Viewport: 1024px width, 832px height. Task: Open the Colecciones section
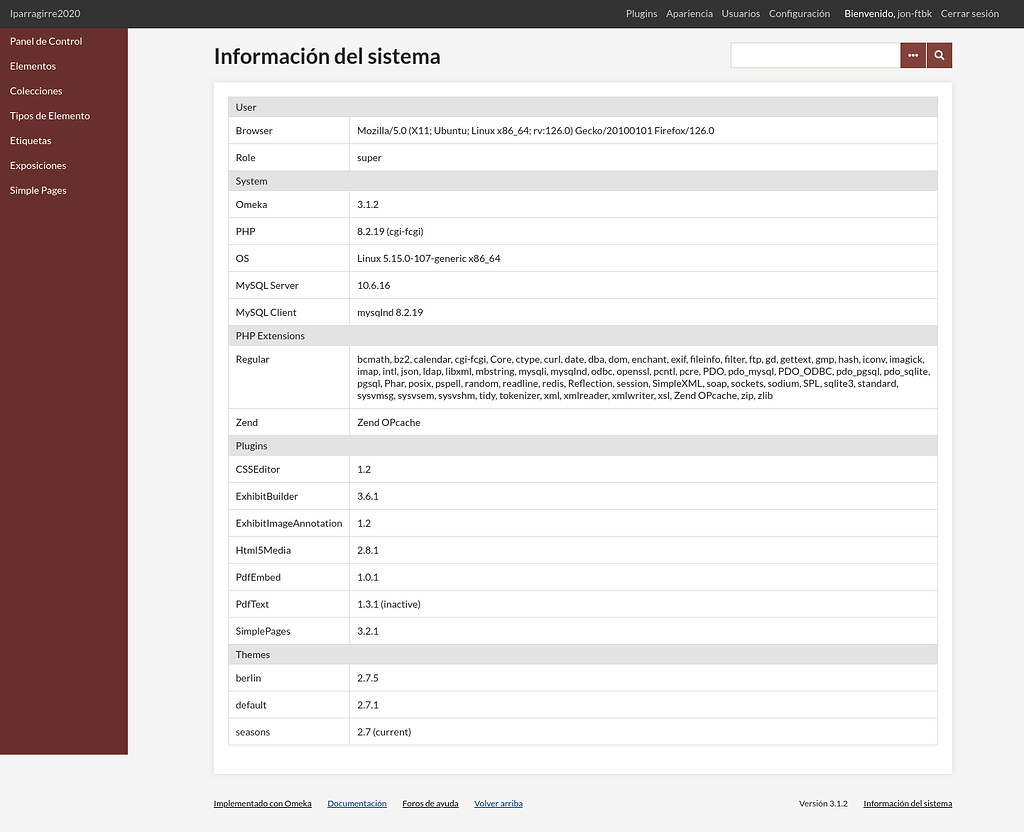(x=36, y=91)
